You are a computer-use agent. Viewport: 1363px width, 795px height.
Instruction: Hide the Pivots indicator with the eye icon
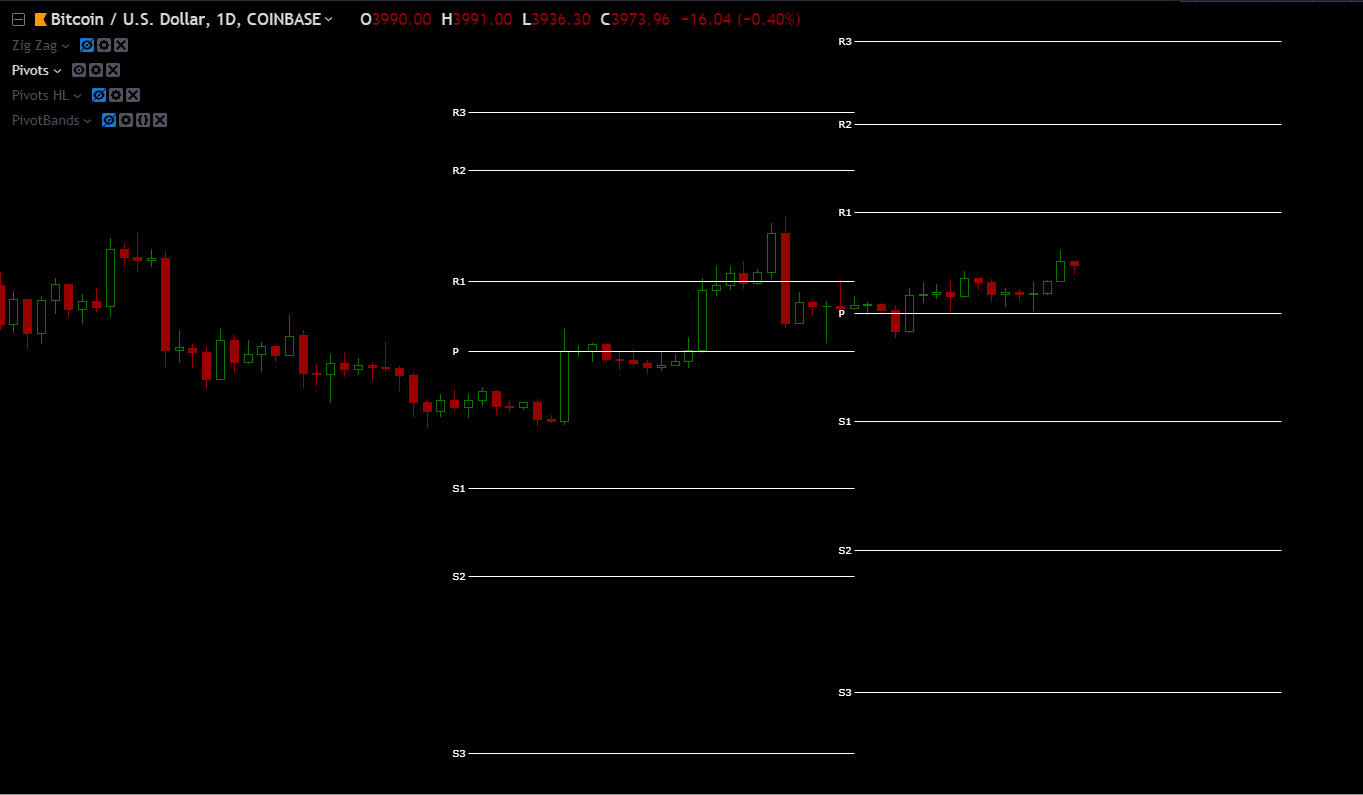[x=78, y=70]
